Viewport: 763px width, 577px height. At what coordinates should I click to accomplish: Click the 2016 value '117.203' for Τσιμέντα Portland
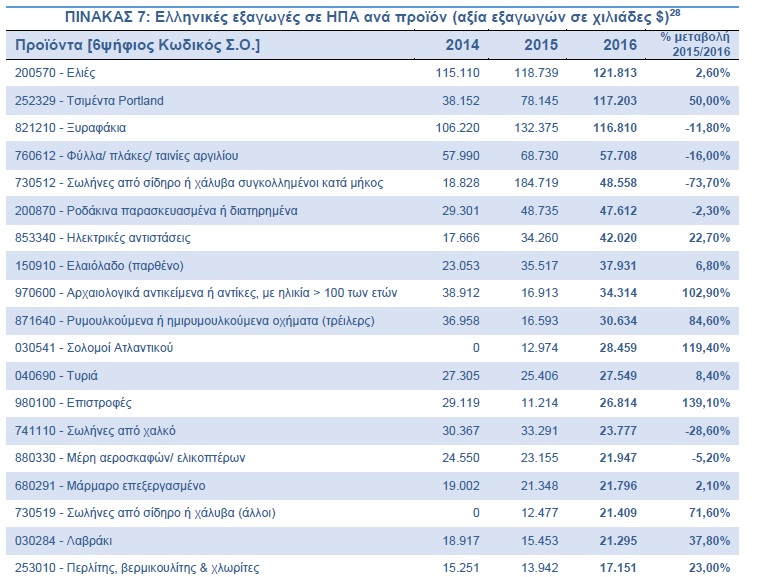pos(615,101)
